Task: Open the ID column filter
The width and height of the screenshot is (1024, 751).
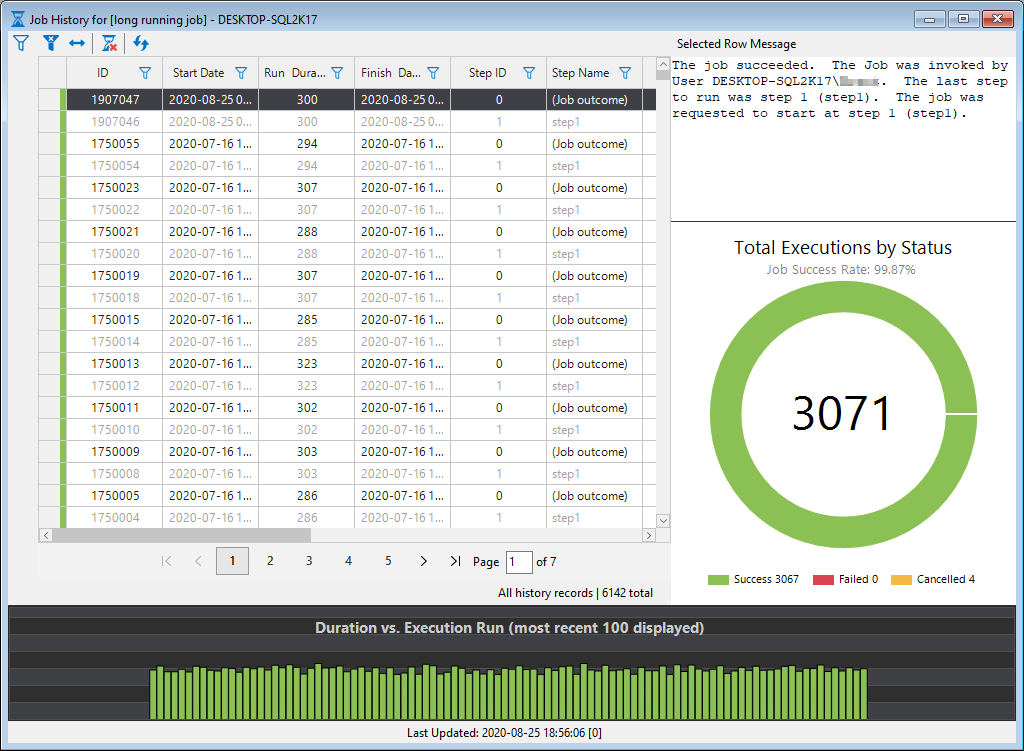Action: 145,73
